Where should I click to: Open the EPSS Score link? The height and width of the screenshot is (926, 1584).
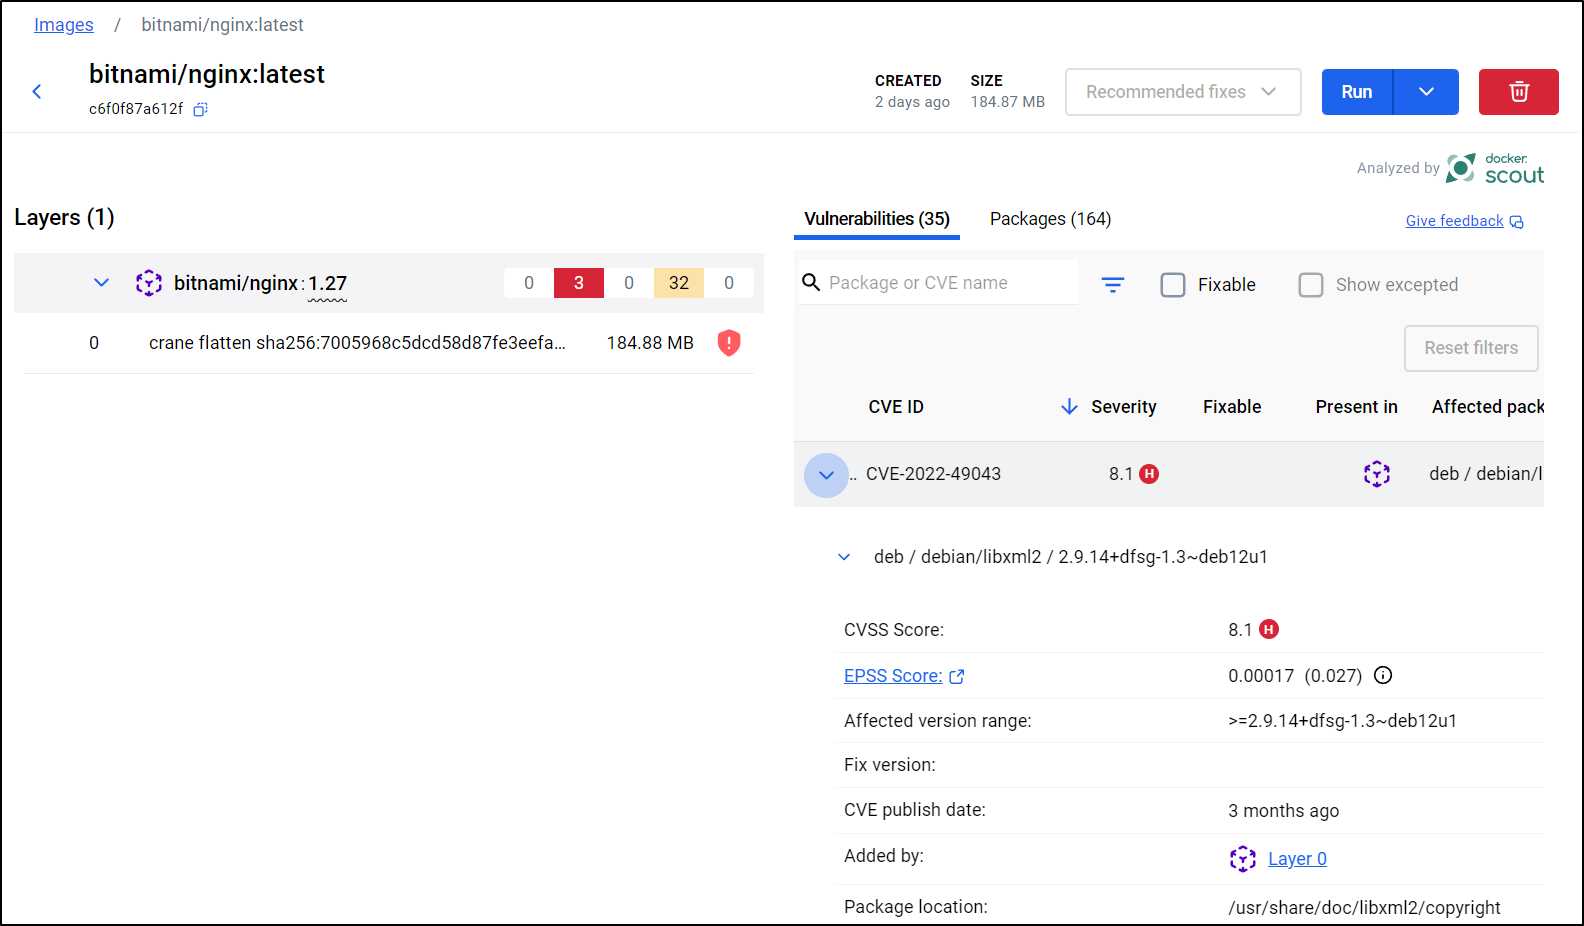pyautogui.click(x=893, y=676)
